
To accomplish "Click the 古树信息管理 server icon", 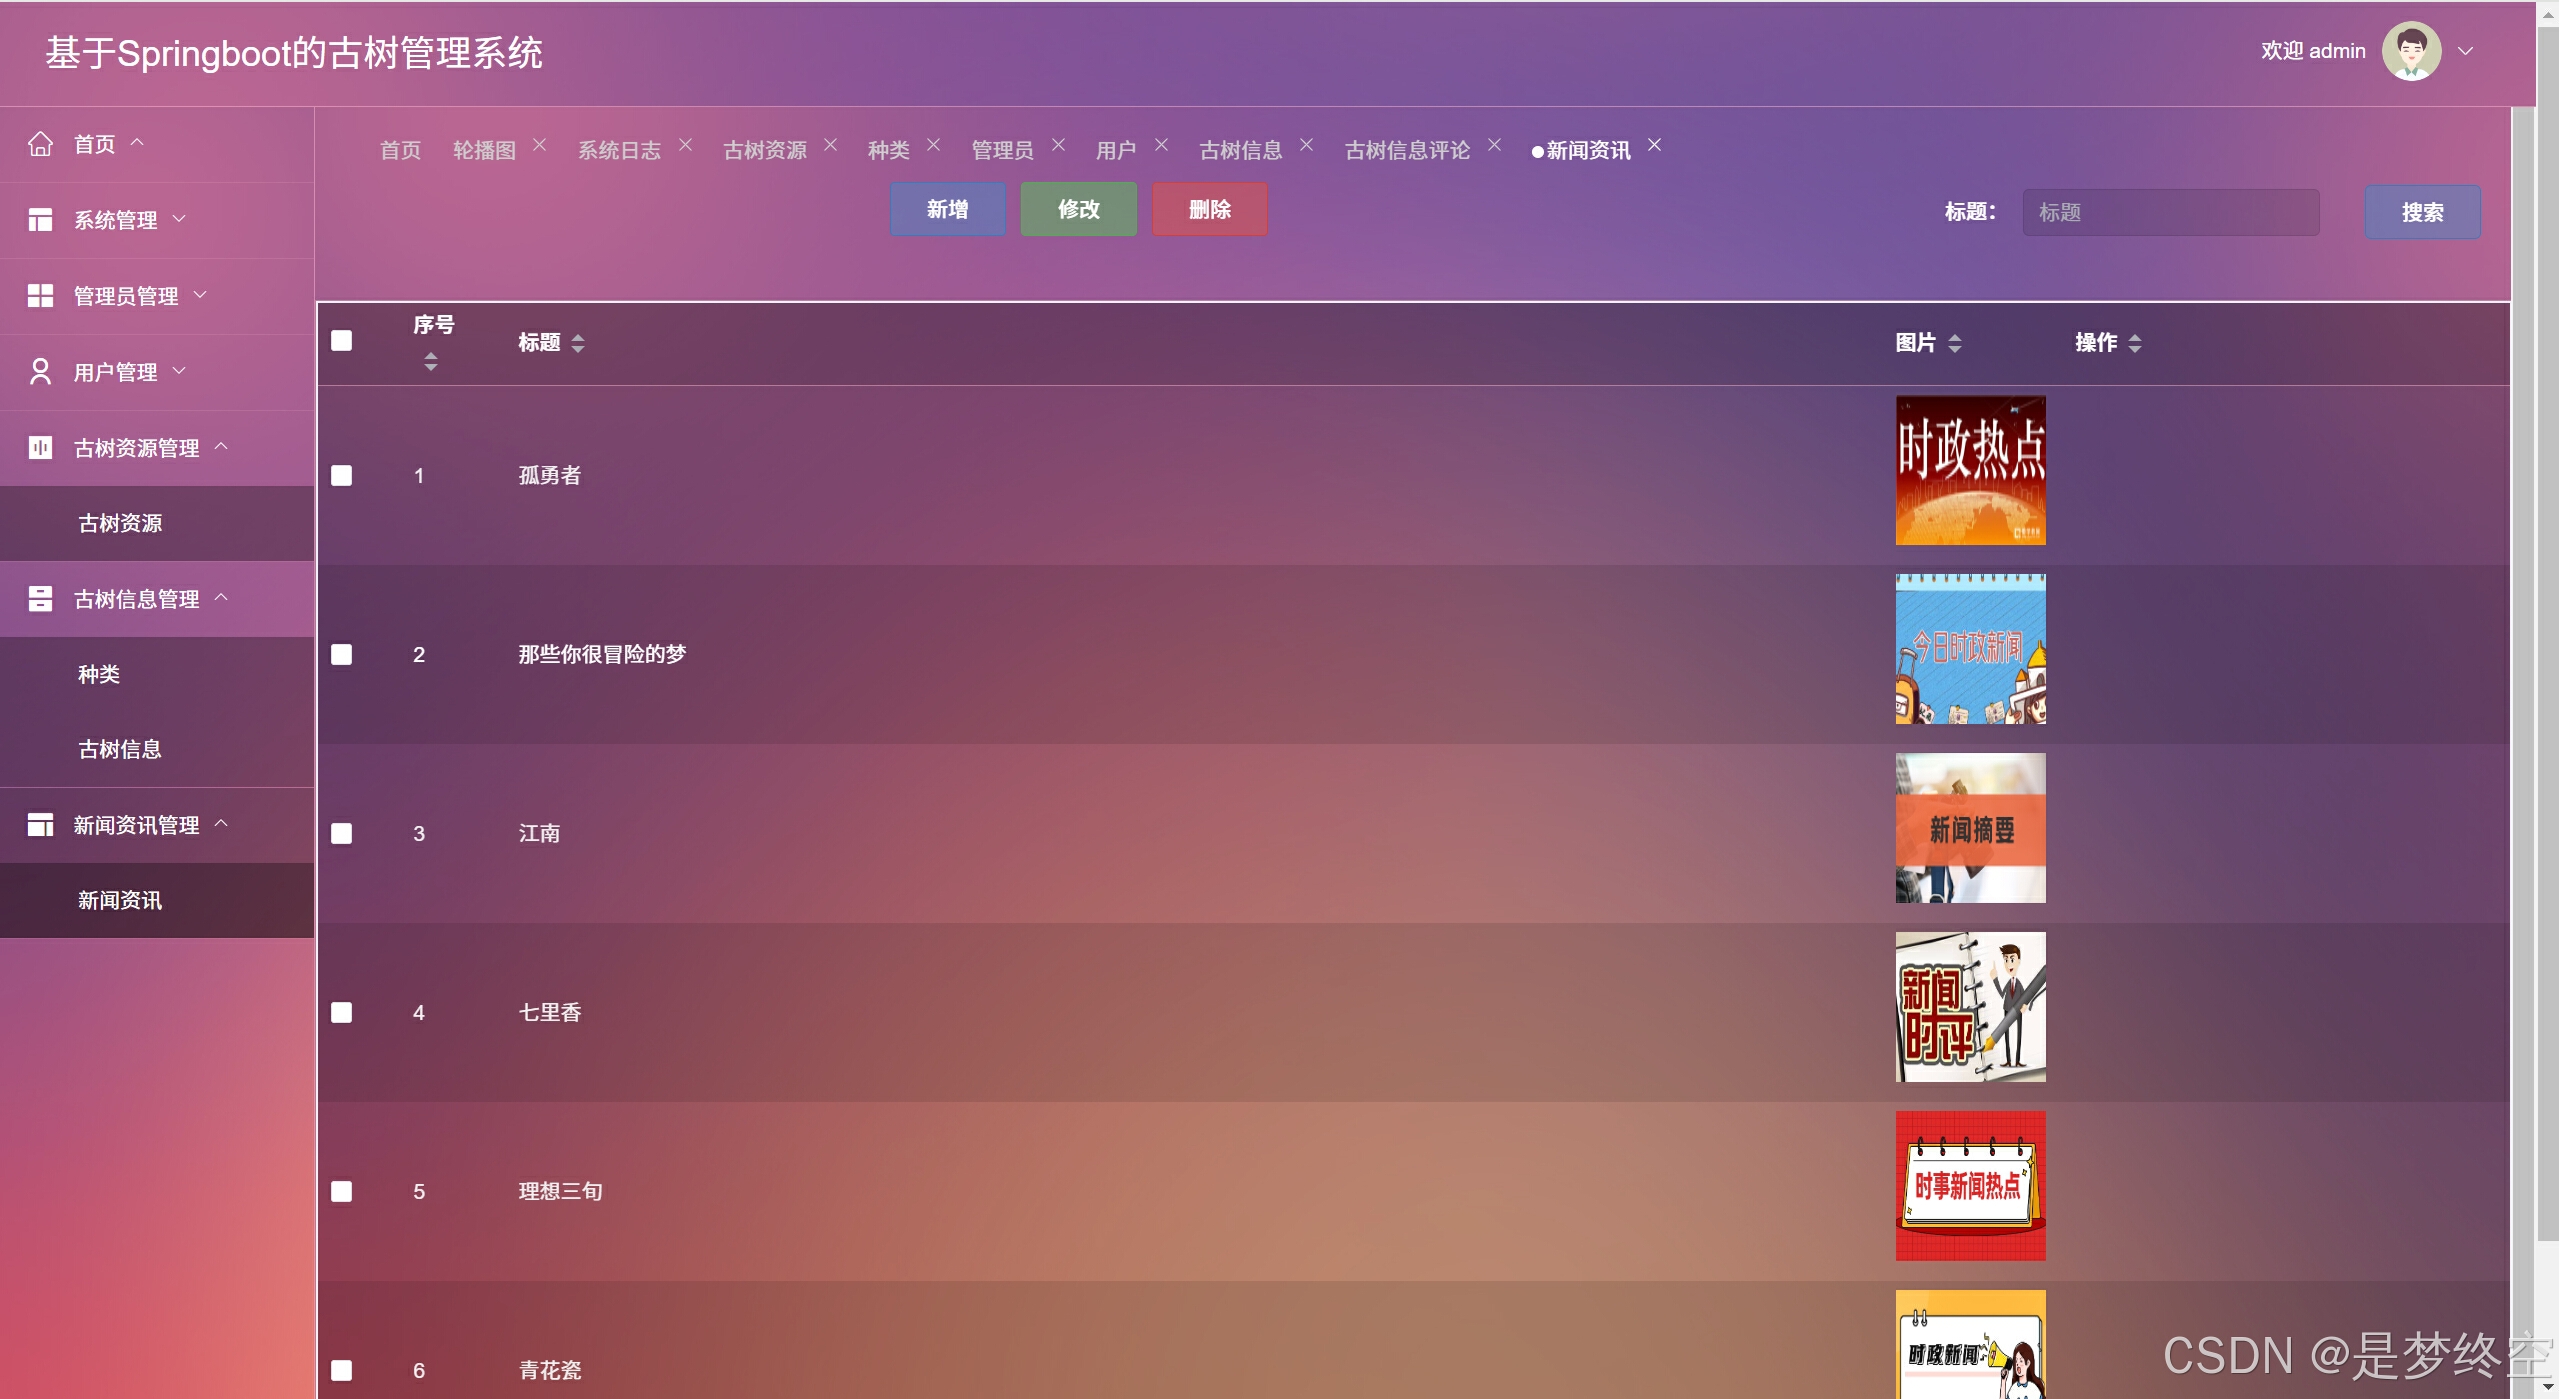I will coord(40,598).
